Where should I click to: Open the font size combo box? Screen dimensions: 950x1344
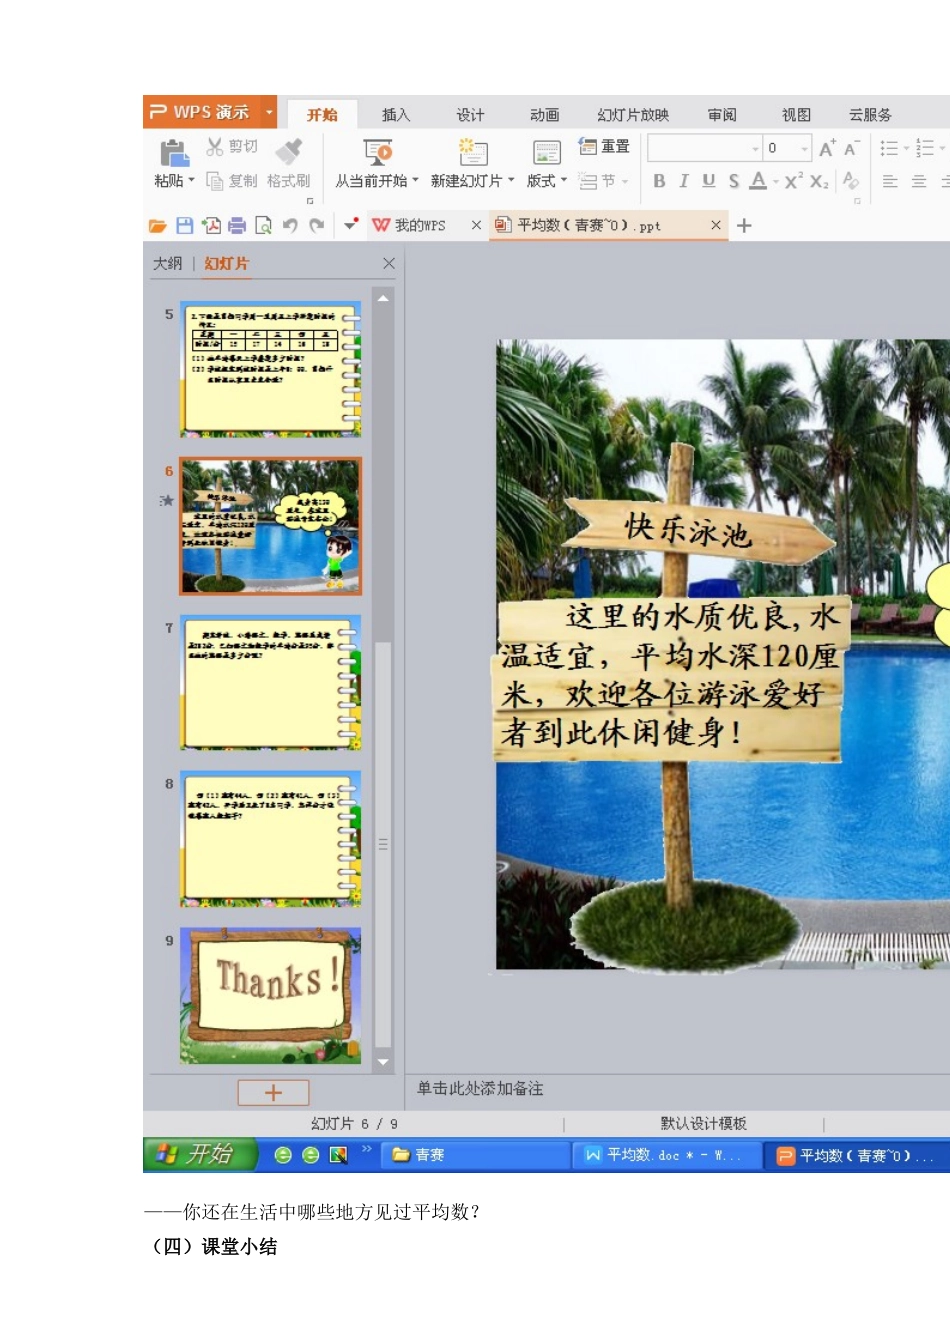point(788,148)
